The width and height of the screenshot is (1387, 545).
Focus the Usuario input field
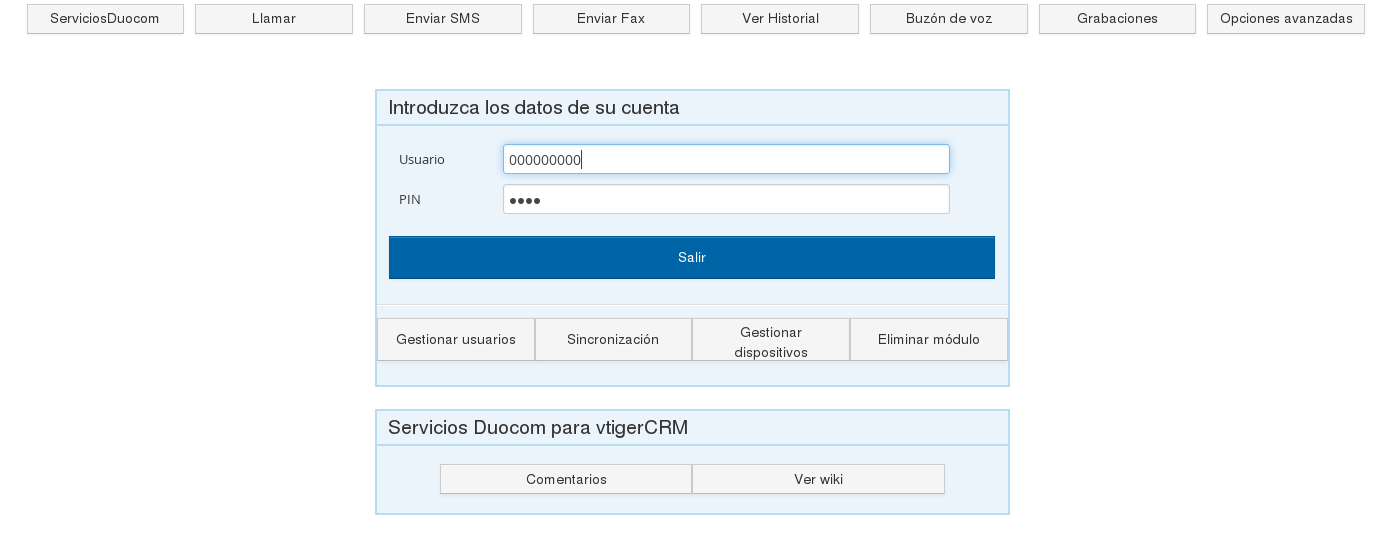726,159
